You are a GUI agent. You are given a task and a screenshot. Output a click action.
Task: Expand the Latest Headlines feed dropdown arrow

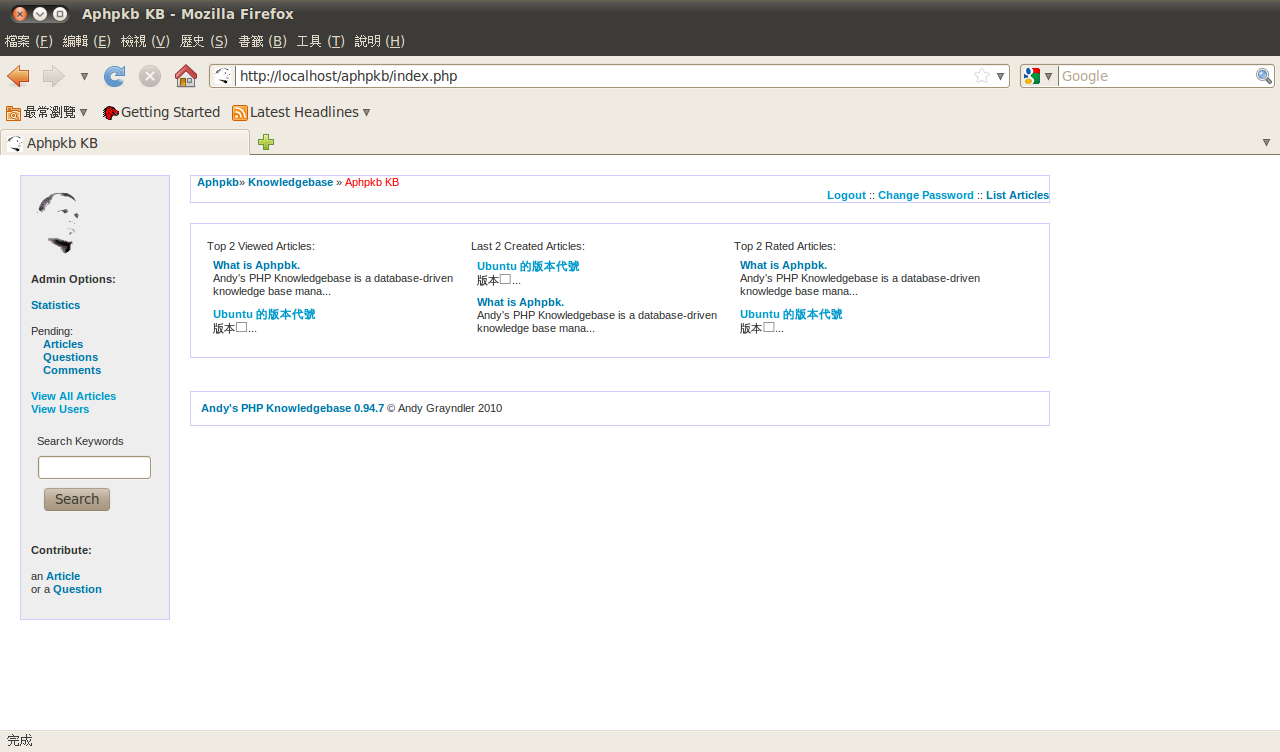click(x=366, y=113)
